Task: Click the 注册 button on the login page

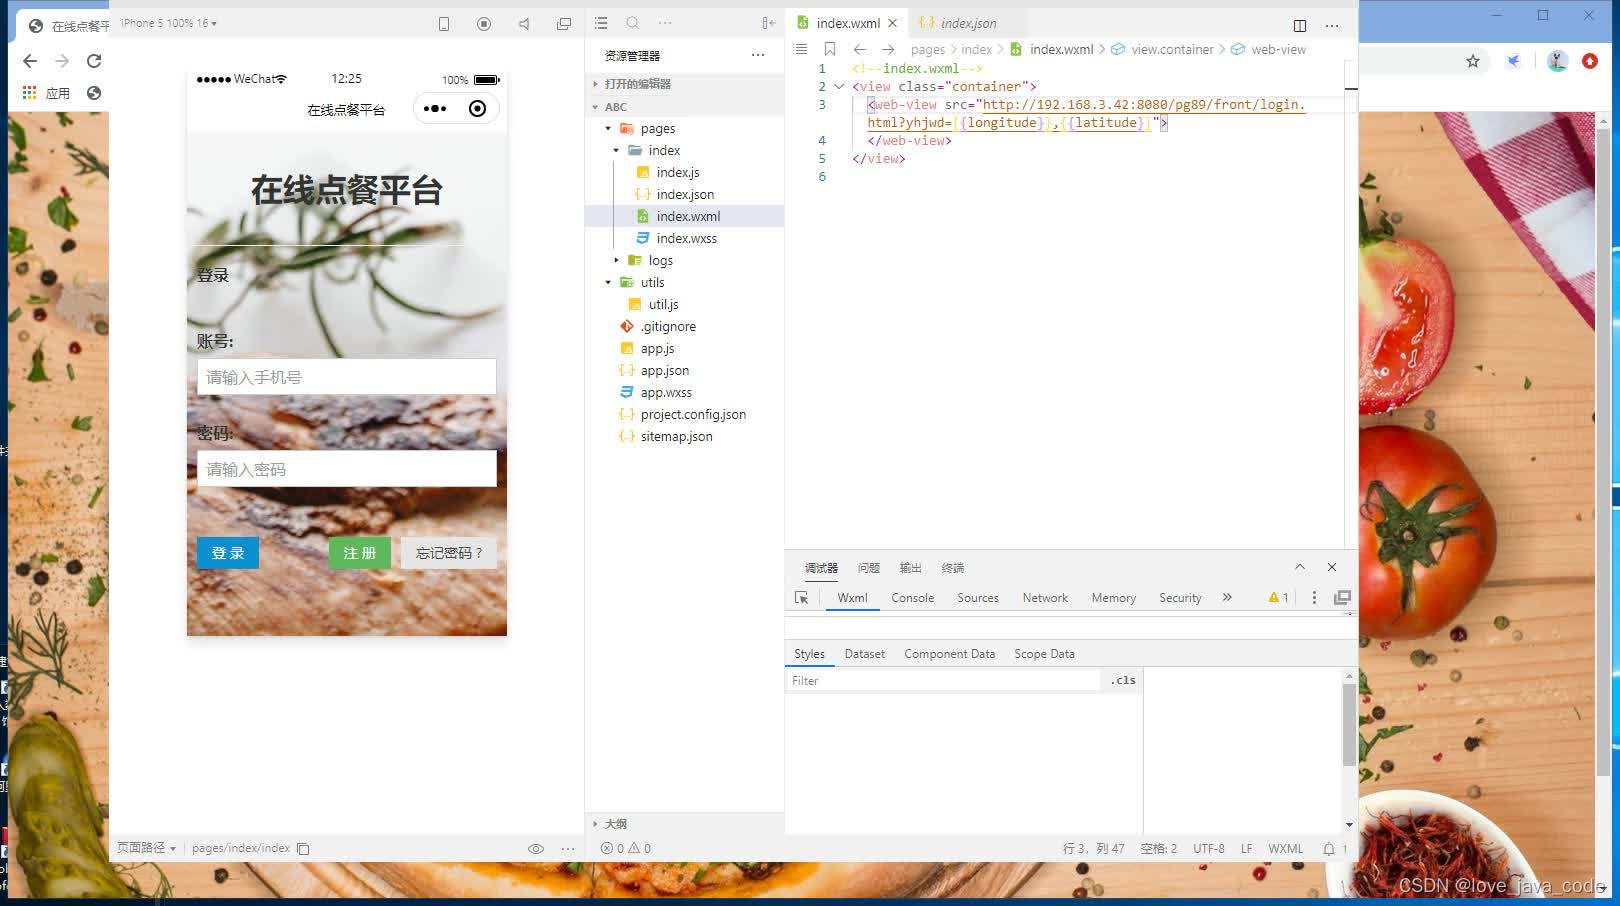Action: click(359, 552)
